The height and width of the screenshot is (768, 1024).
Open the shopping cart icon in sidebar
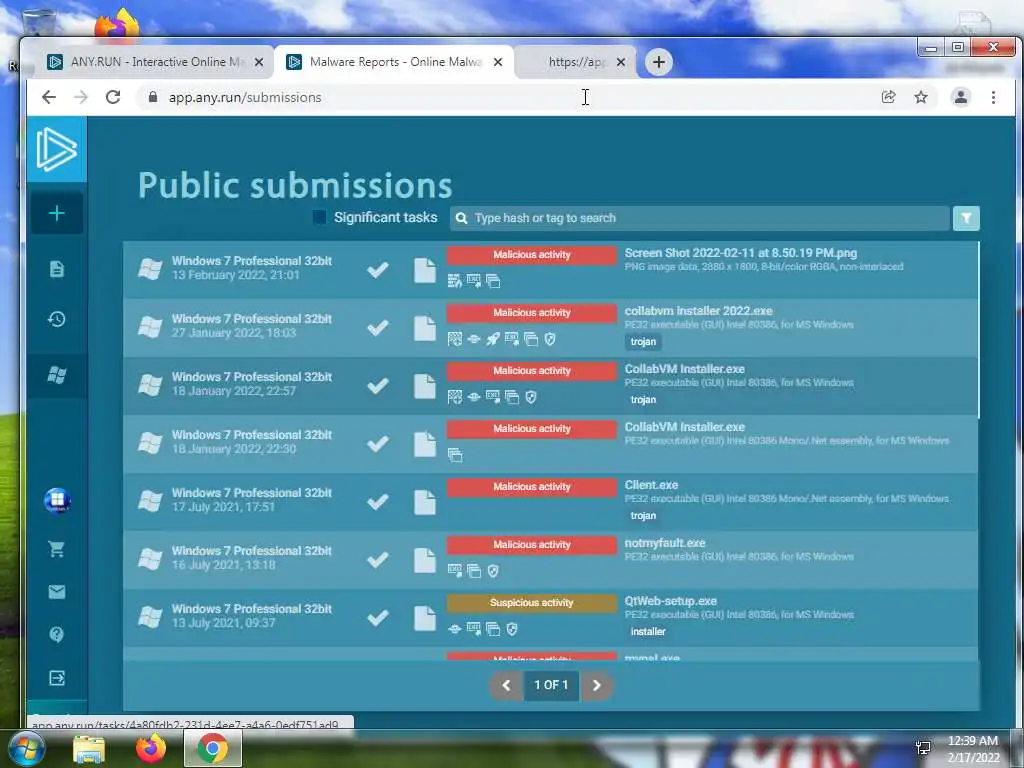(x=57, y=549)
